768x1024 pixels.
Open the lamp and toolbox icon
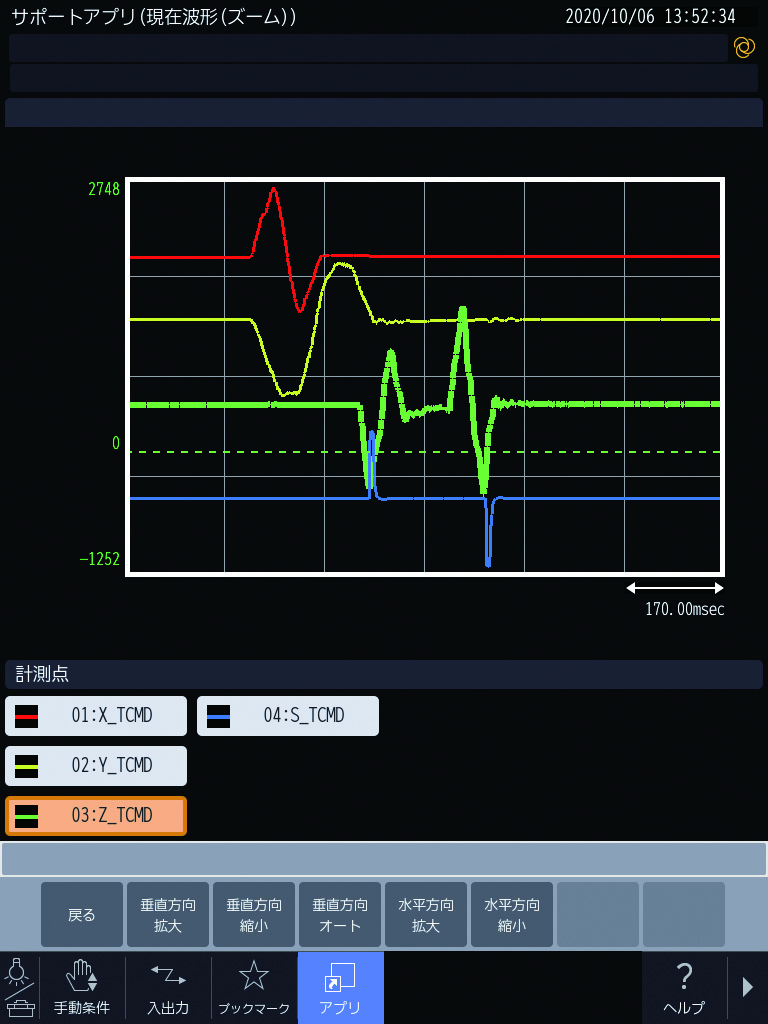20,987
